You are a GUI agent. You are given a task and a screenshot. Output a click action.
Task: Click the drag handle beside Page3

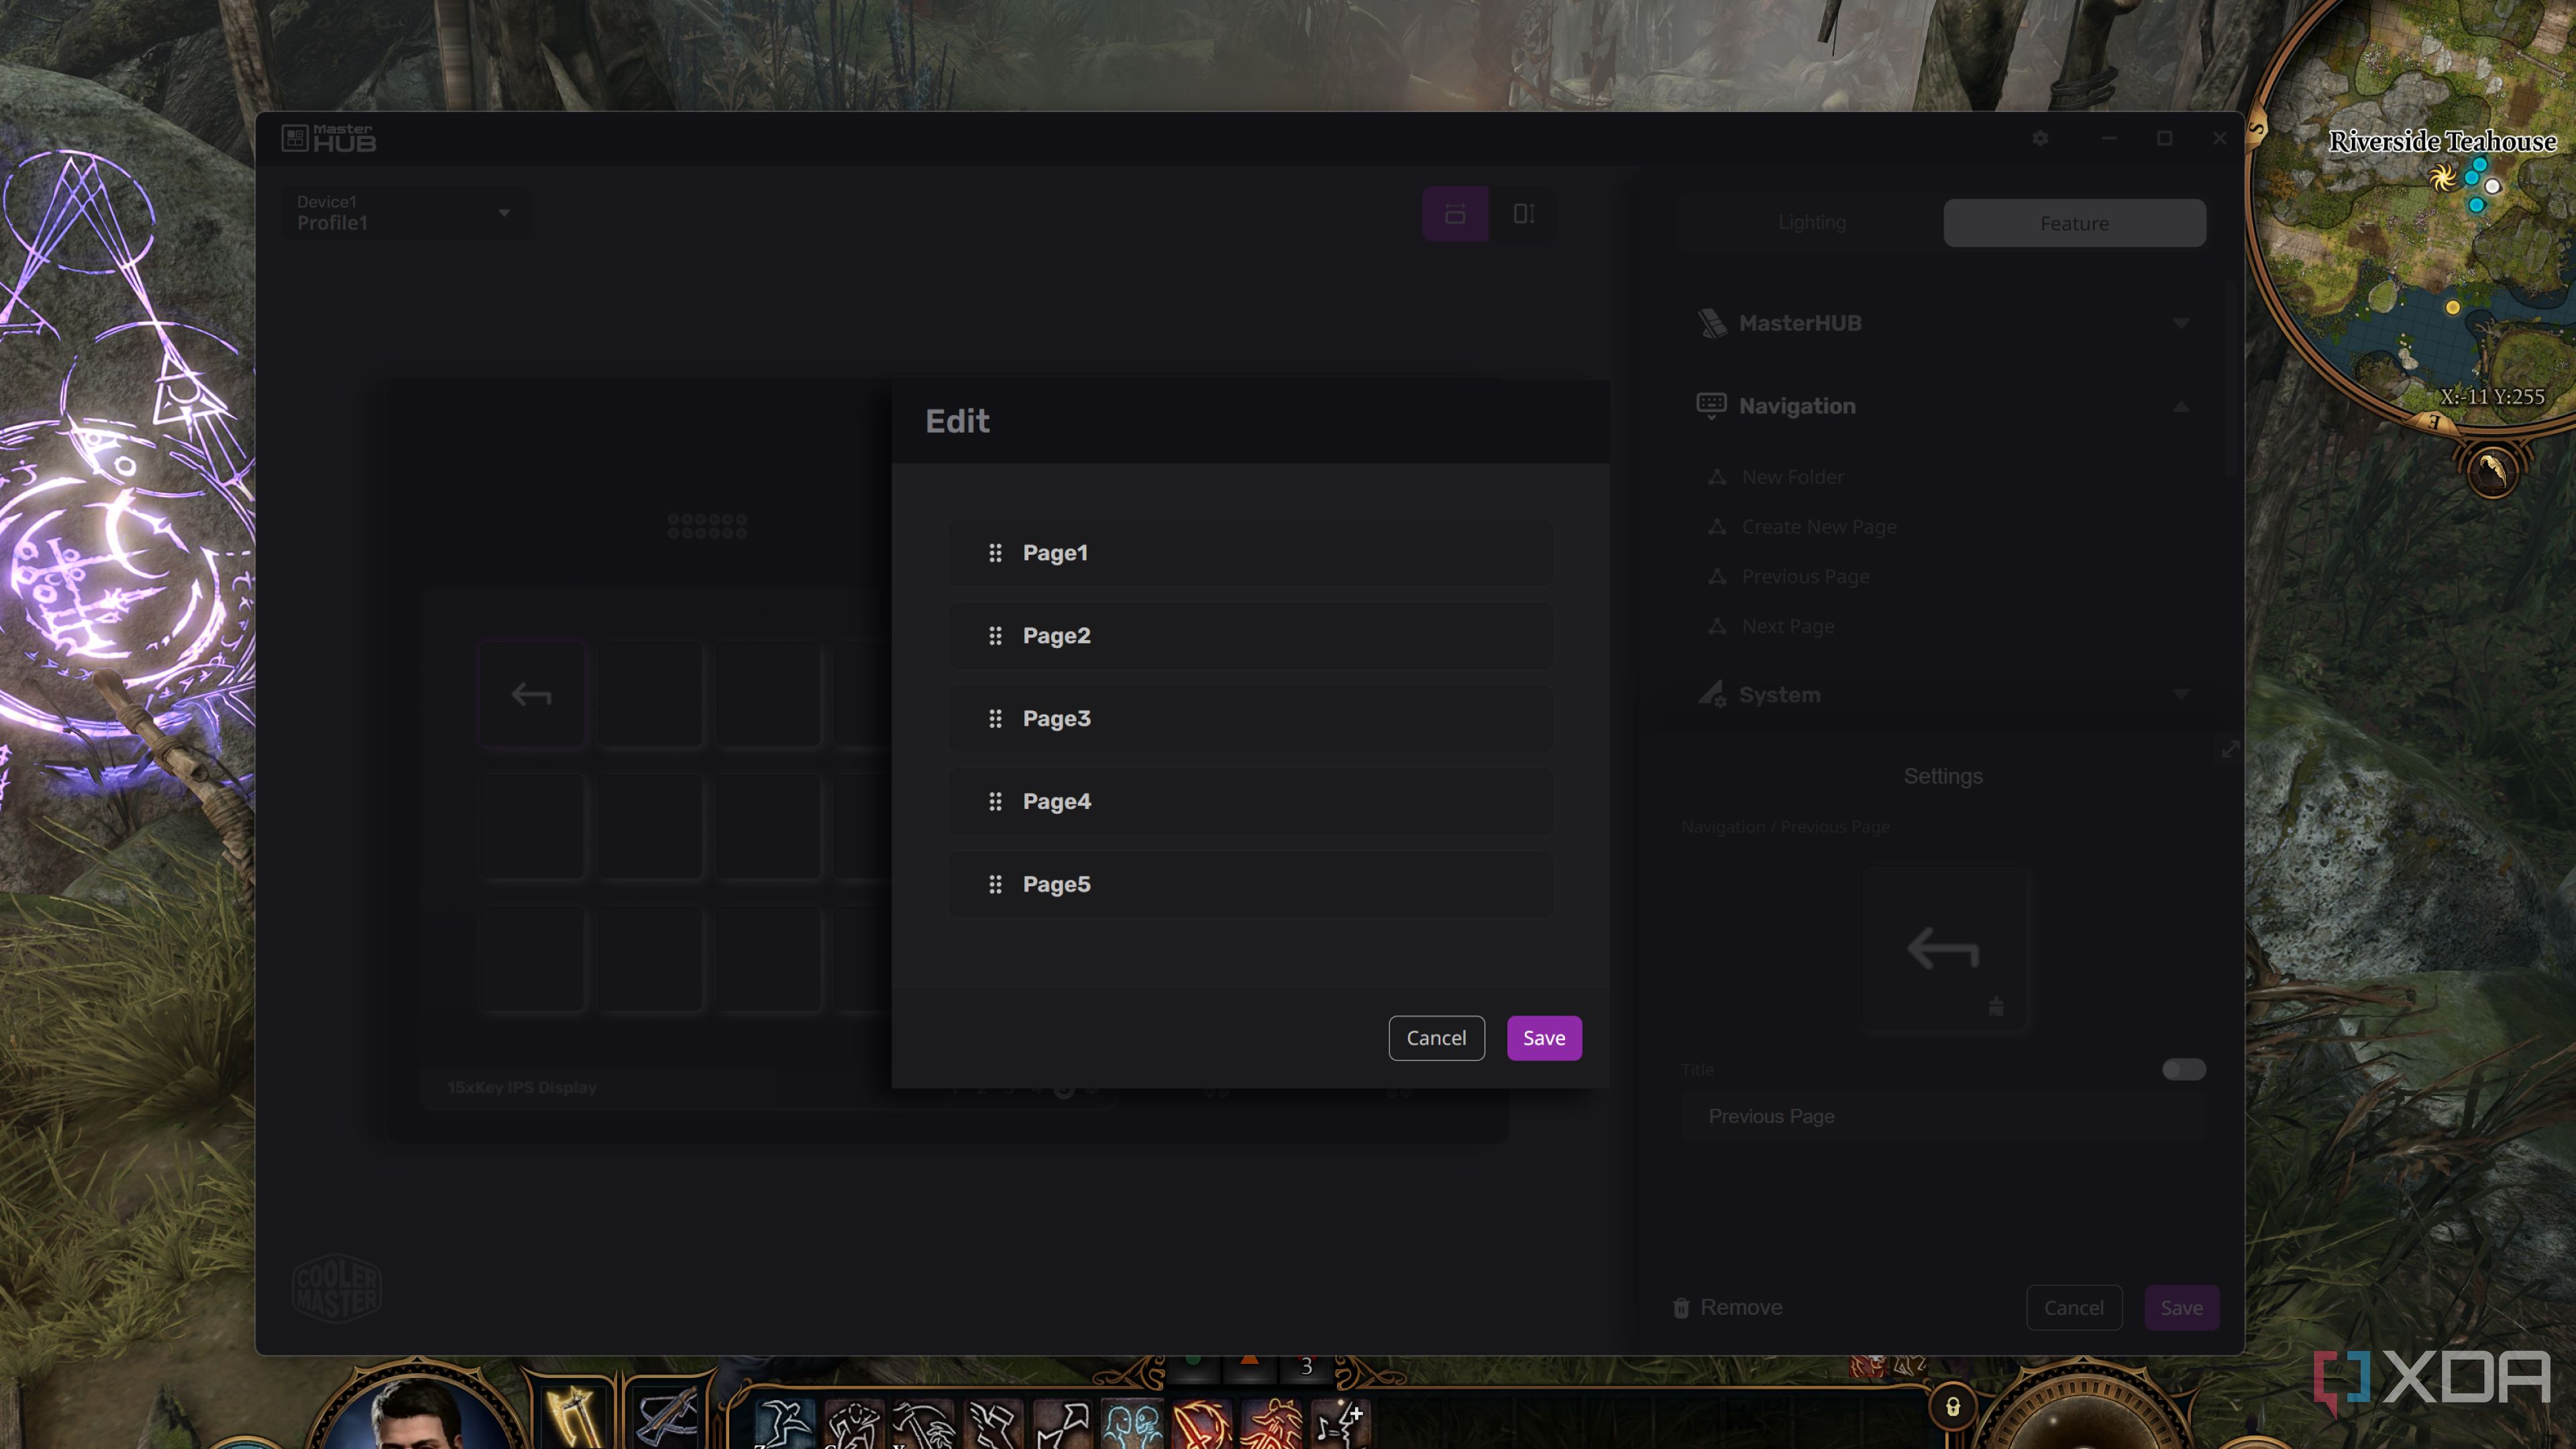point(995,719)
